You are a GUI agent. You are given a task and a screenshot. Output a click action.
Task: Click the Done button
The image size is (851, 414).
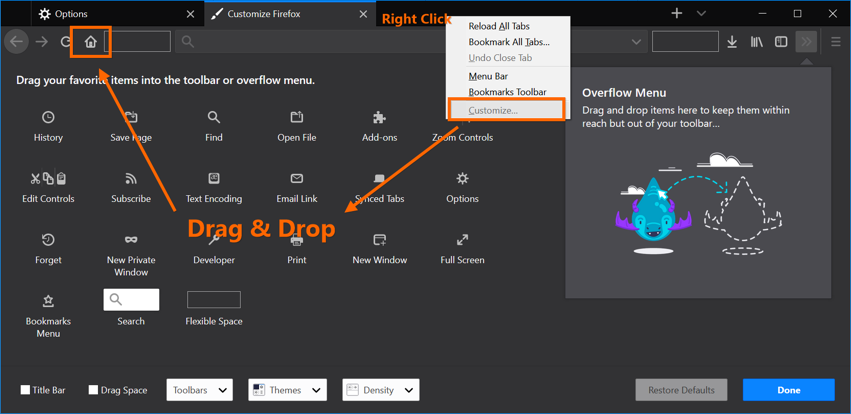pos(788,390)
